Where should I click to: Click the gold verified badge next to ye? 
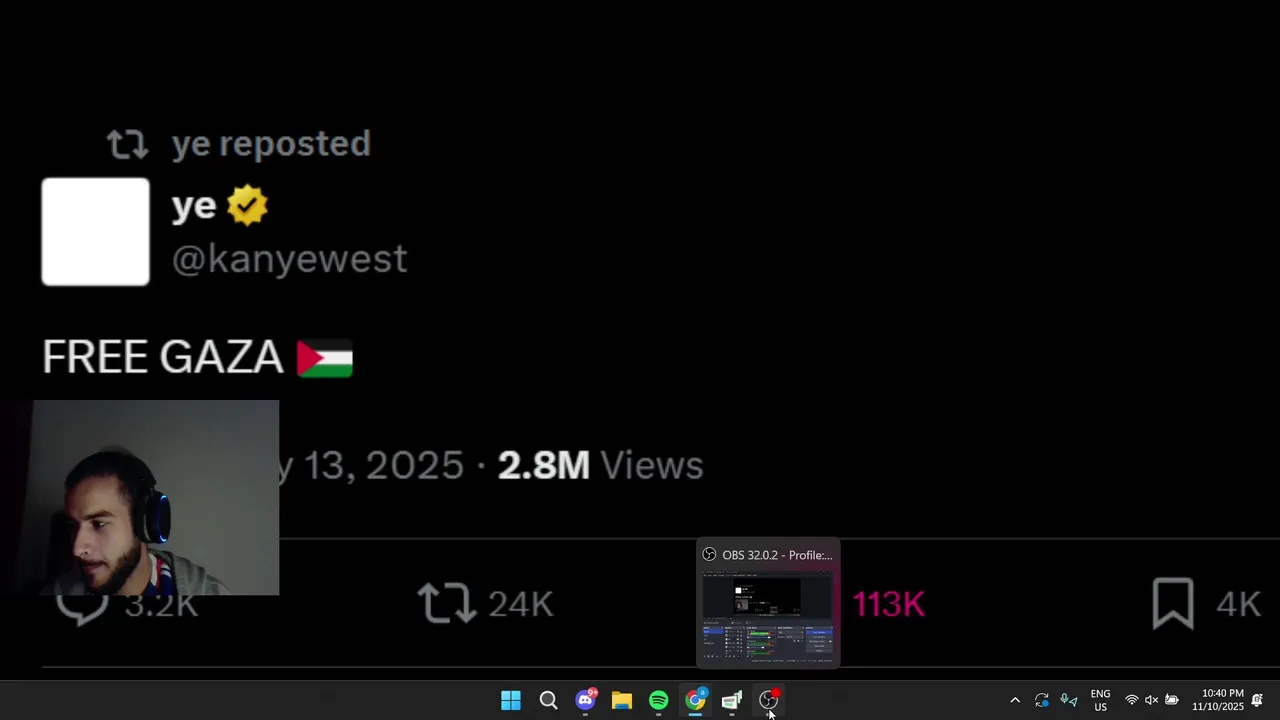247,206
